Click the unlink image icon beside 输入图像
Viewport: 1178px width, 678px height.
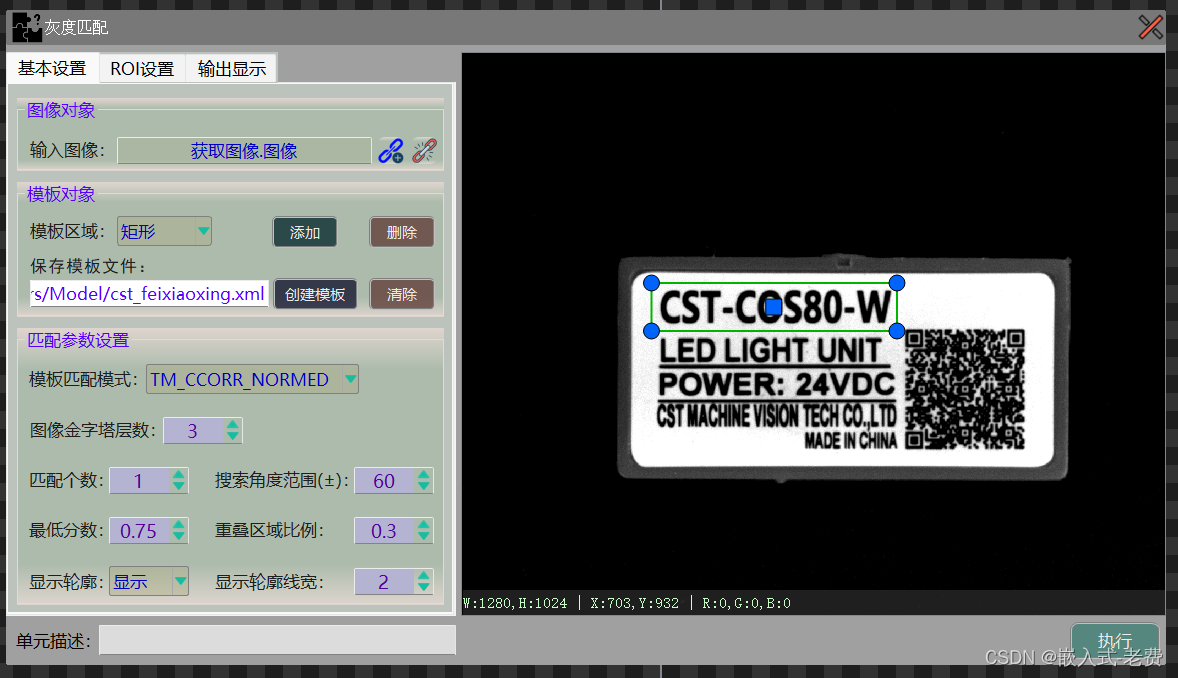click(x=424, y=151)
